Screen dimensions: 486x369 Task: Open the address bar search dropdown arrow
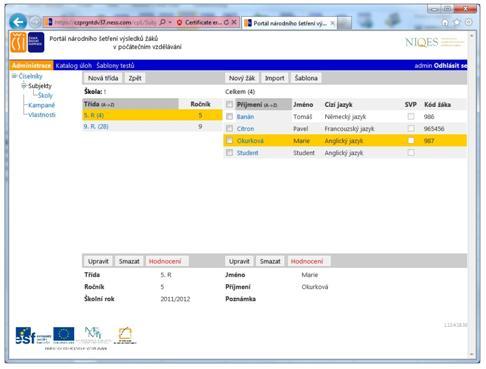click(x=170, y=22)
